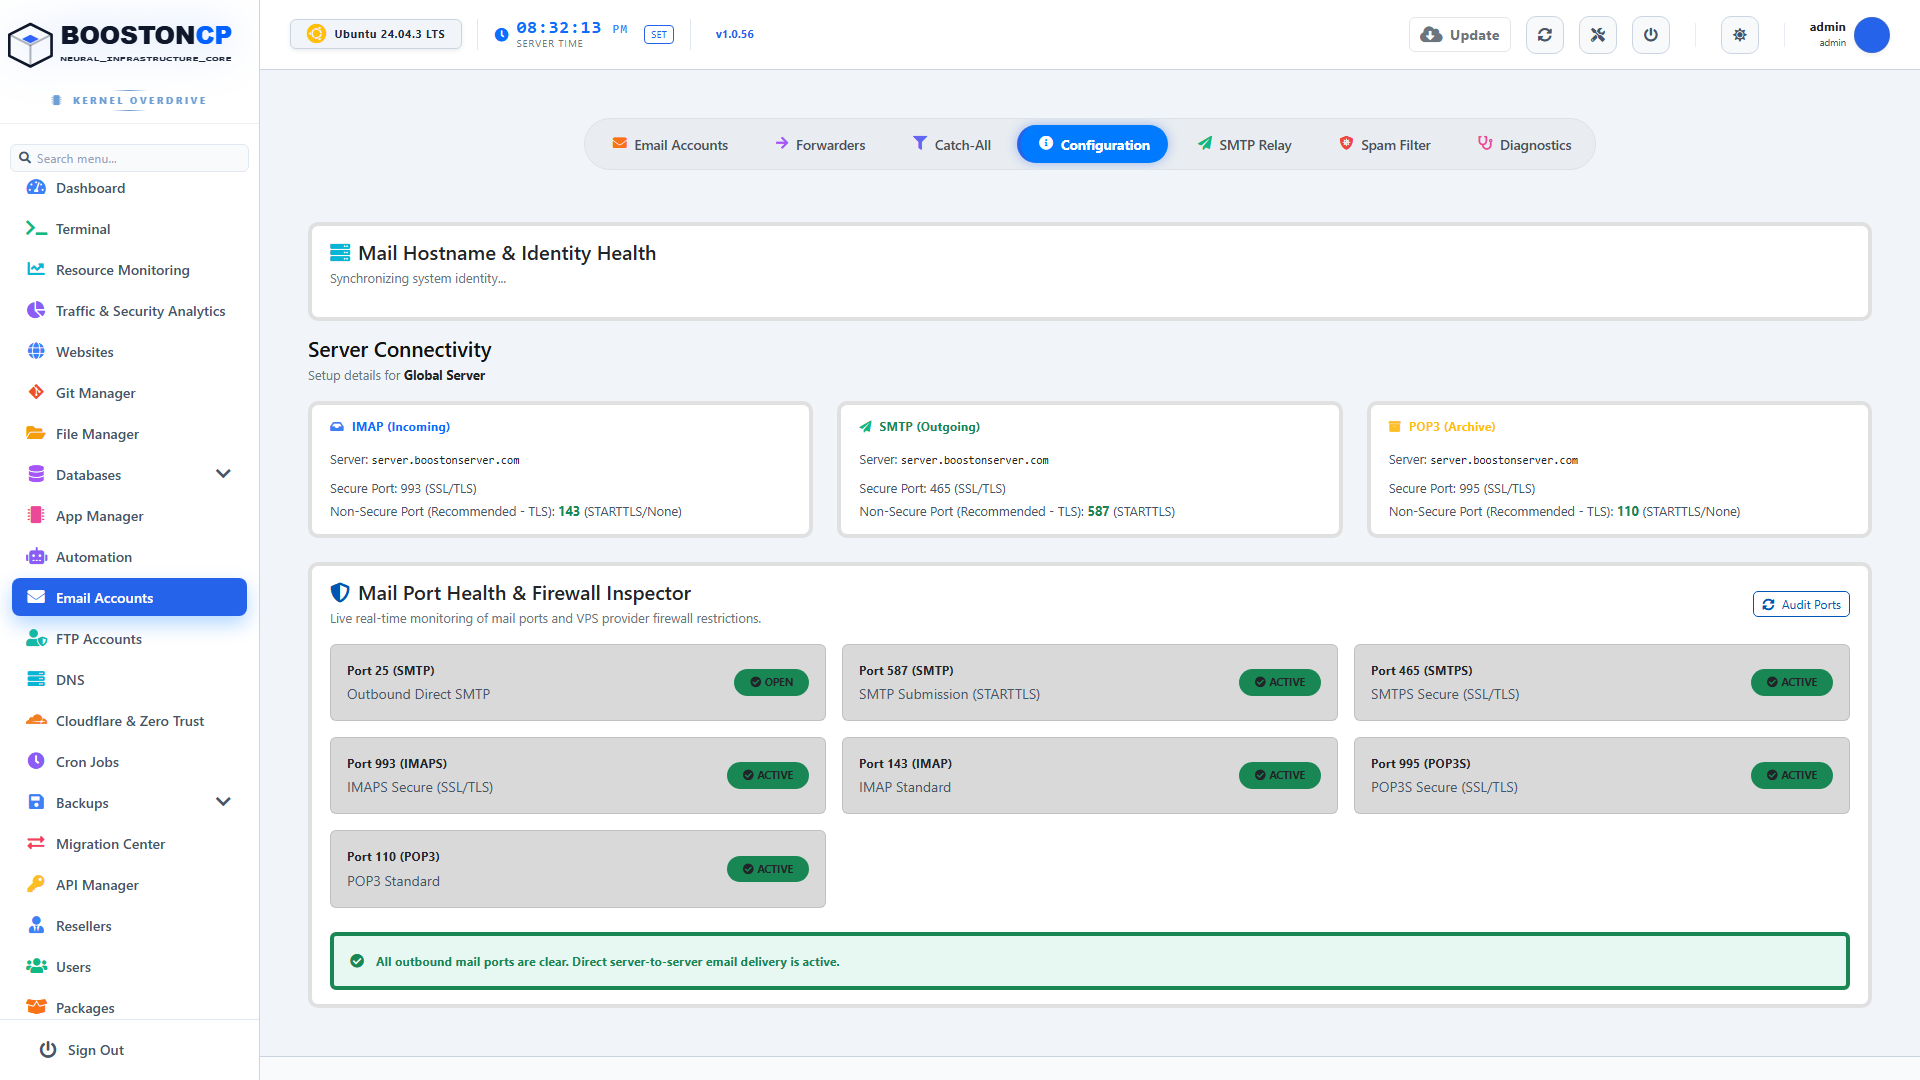Open Migration Center in sidebar
This screenshot has width=1920, height=1080.
click(x=129, y=844)
